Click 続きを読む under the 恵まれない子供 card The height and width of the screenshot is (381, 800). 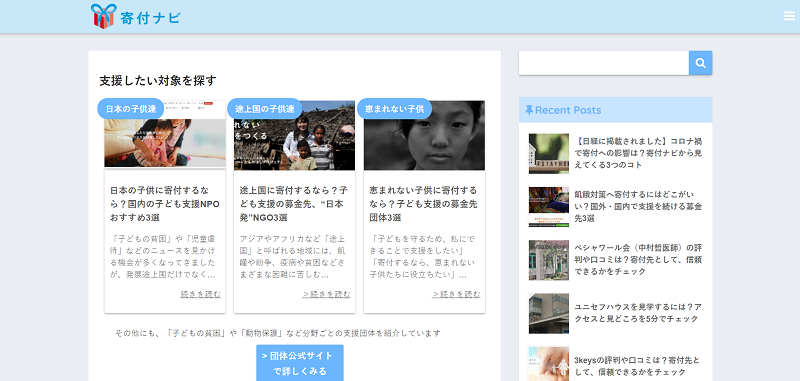(x=456, y=294)
